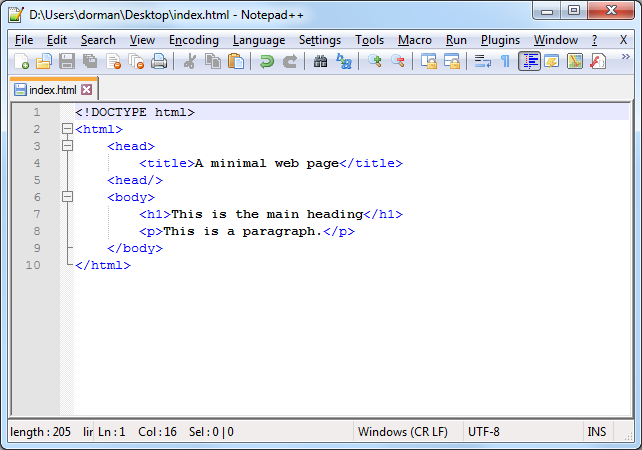Close document with menu bar X
642x450 pixels.
[x=623, y=40]
